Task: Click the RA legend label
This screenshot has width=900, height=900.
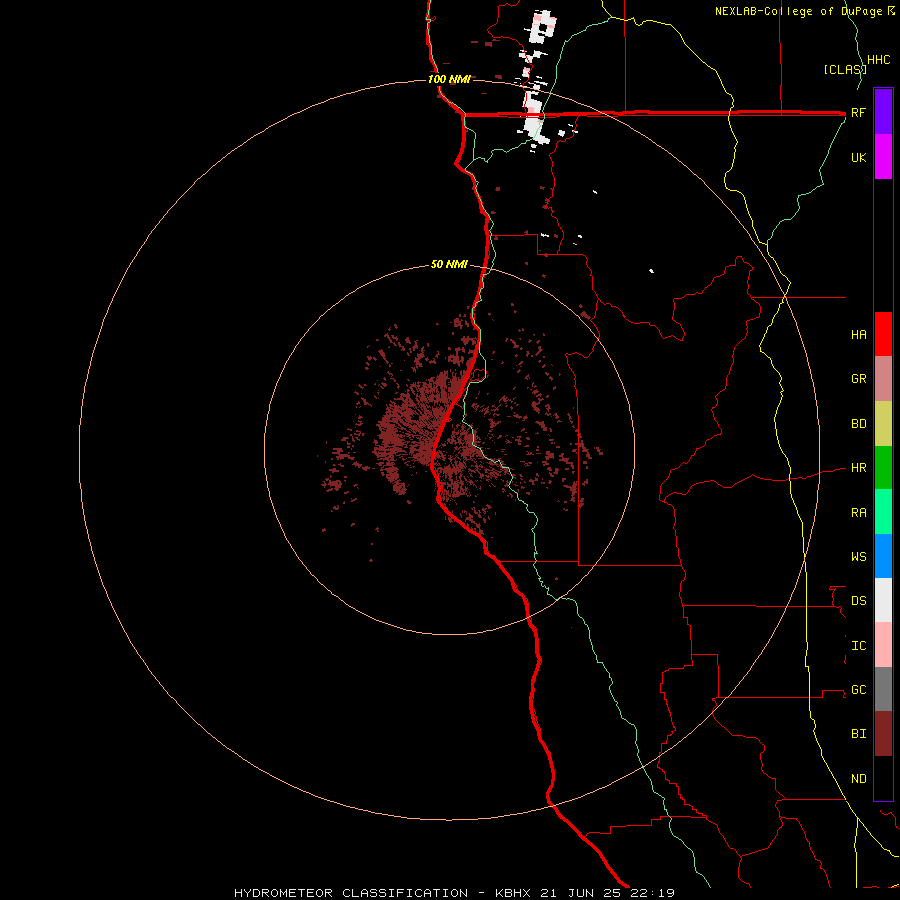Action: (859, 513)
